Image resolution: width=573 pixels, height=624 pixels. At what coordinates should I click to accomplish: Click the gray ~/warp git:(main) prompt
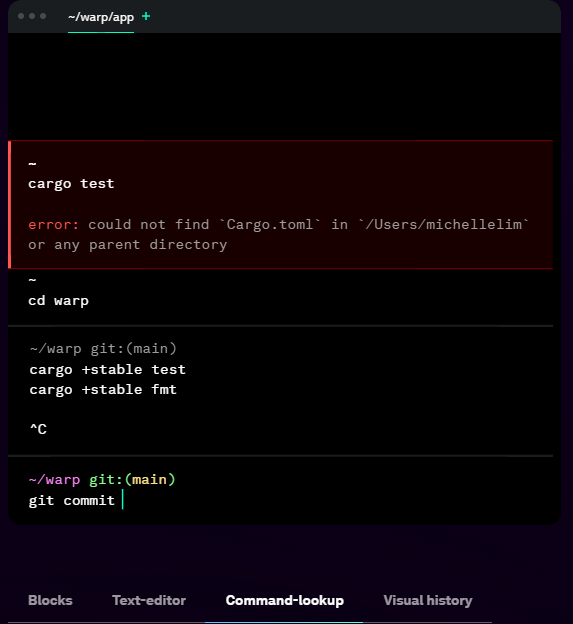pos(103,349)
